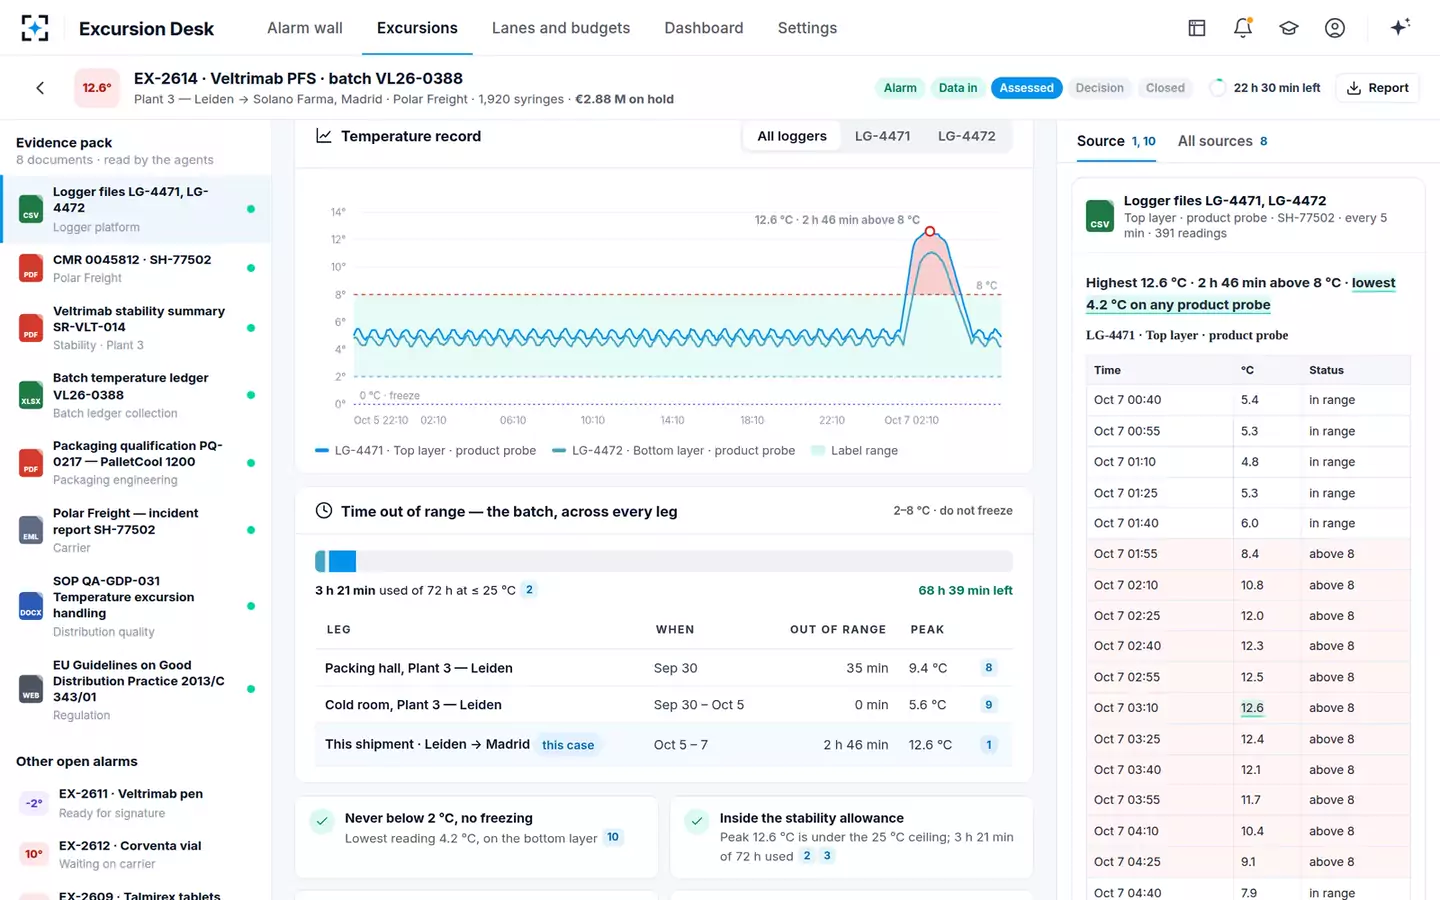Select the Data in stage pill
This screenshot has height=900, width=1440.
pyautogui.click(x=958, y=88)
